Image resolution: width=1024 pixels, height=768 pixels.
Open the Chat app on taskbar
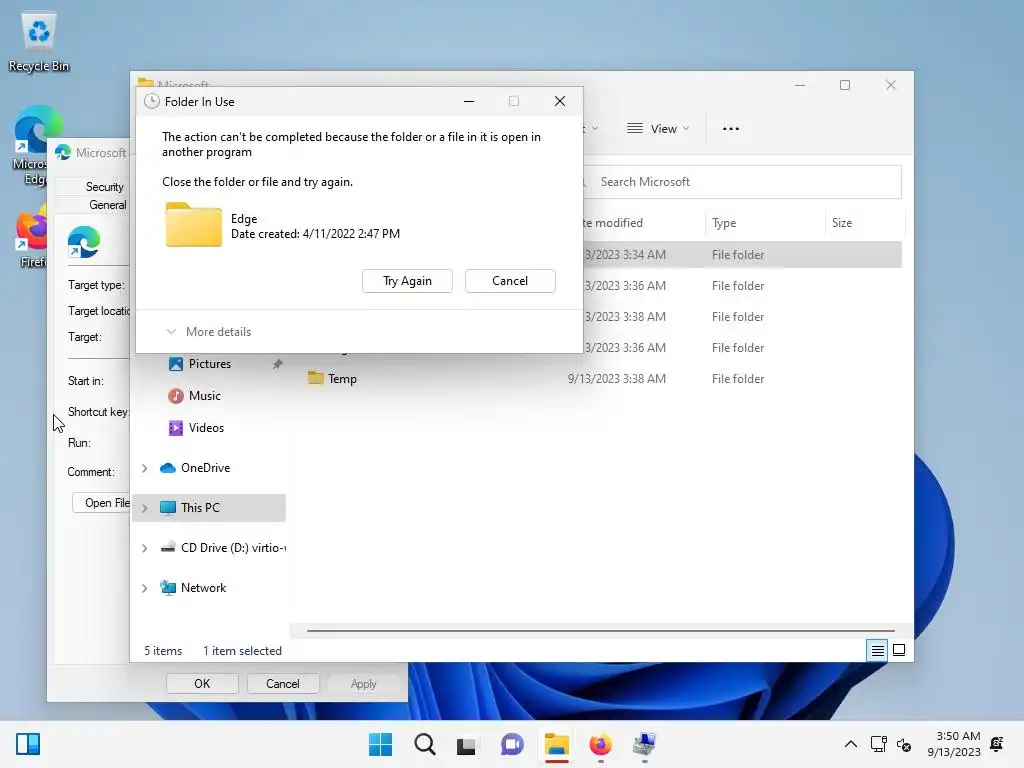coord(512,744)
